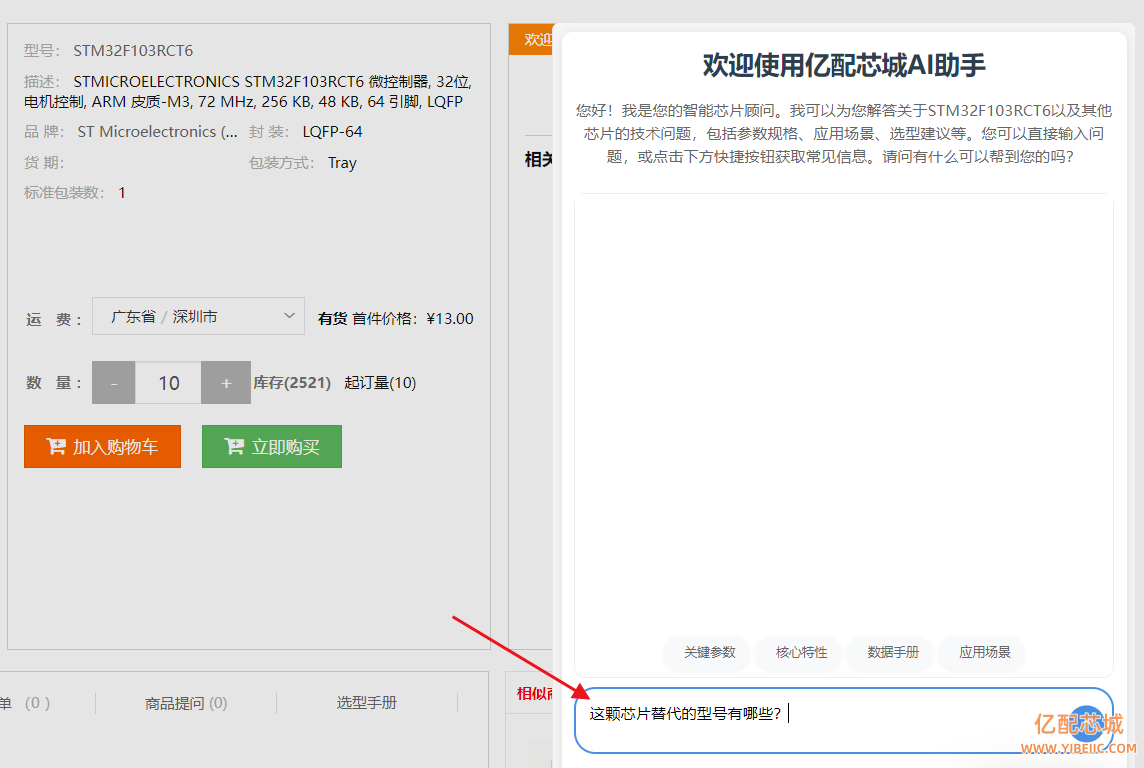The width and height of the screenshot is (1144, 768).
Task: Decrease quantity with the minus button
Action: coord(113,383)
